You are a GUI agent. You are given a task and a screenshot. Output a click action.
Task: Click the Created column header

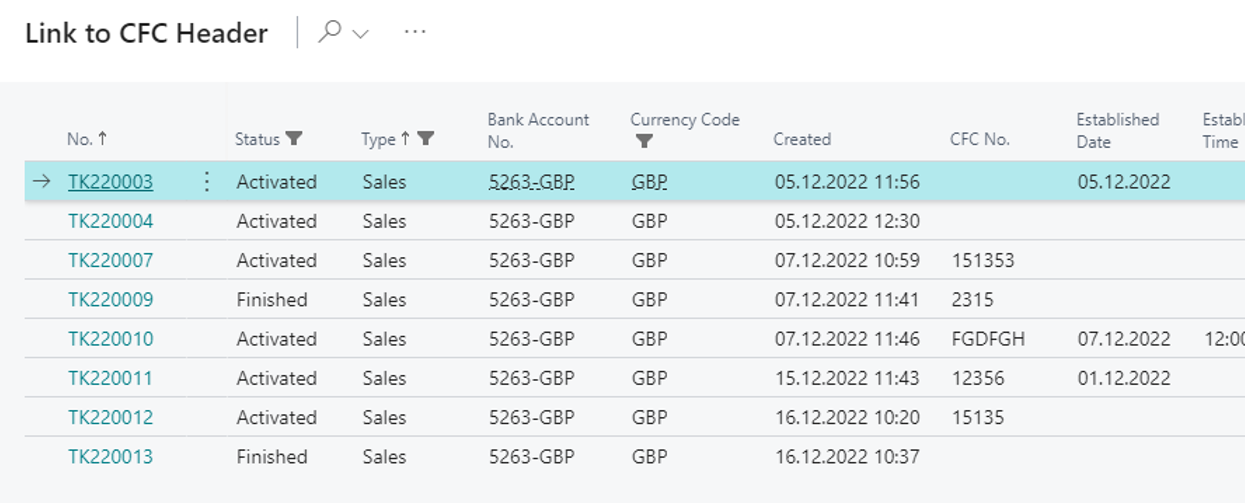click(802, 139)
